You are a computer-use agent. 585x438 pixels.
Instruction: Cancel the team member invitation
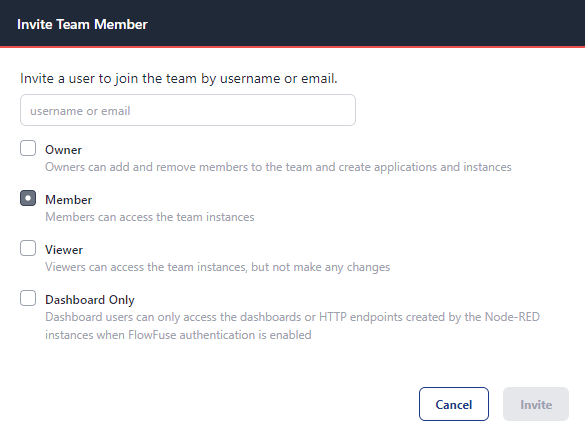pos(454,404)
